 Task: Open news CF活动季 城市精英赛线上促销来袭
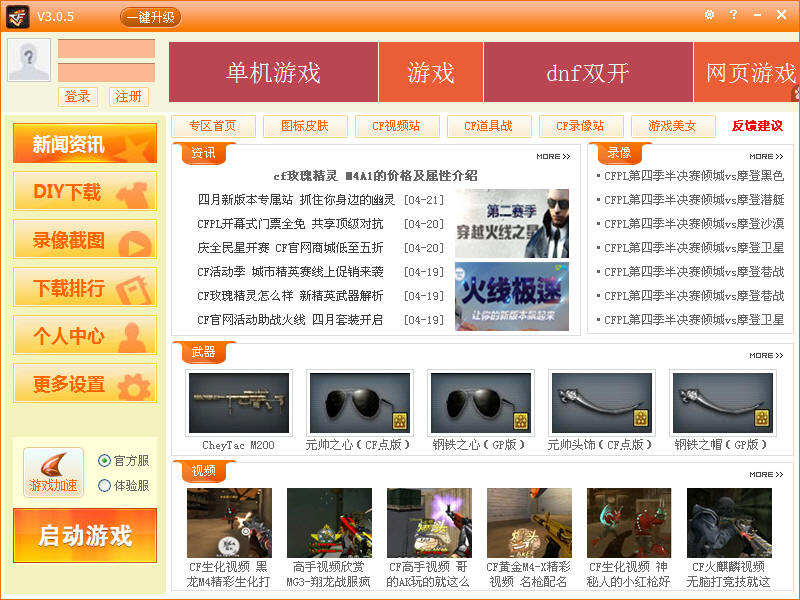pyautogui.click(x=290, y=272)
